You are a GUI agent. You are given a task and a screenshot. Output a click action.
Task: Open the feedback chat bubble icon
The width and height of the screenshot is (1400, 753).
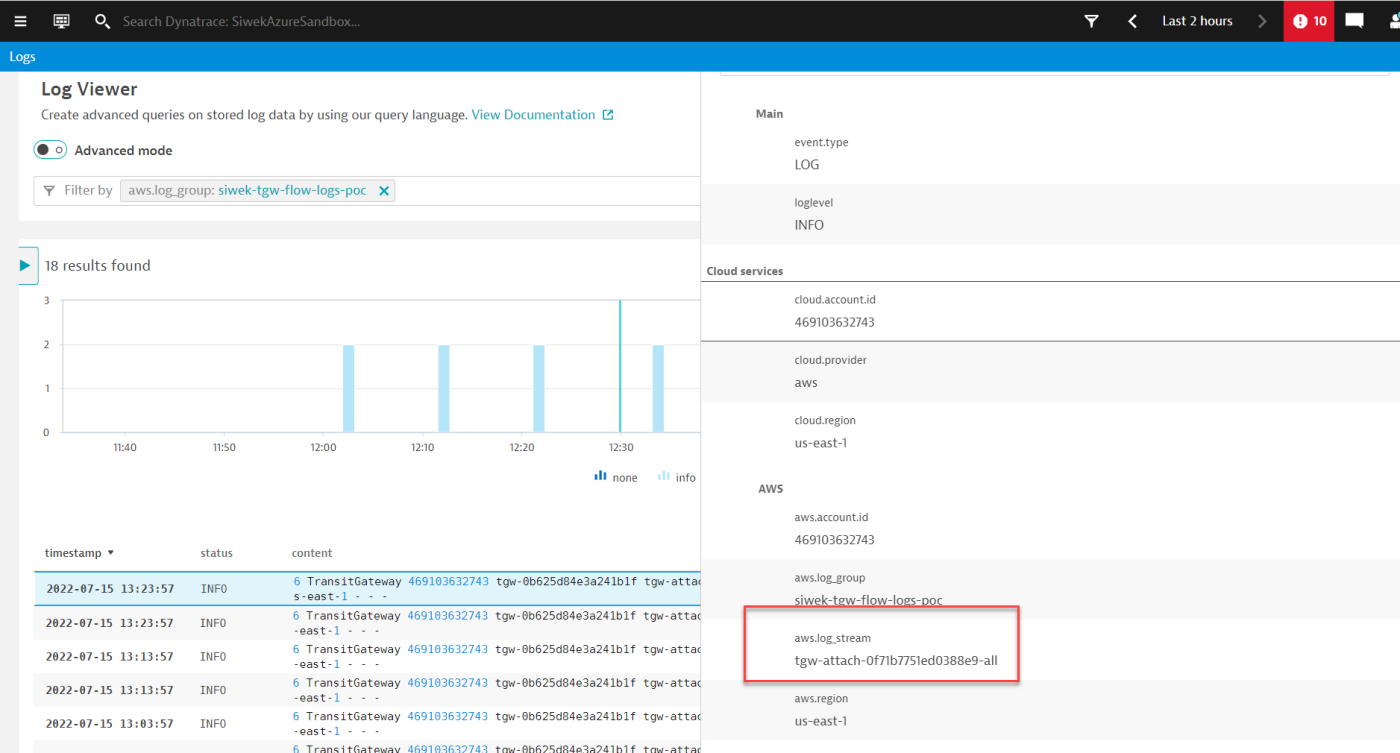pos(1355,20)
